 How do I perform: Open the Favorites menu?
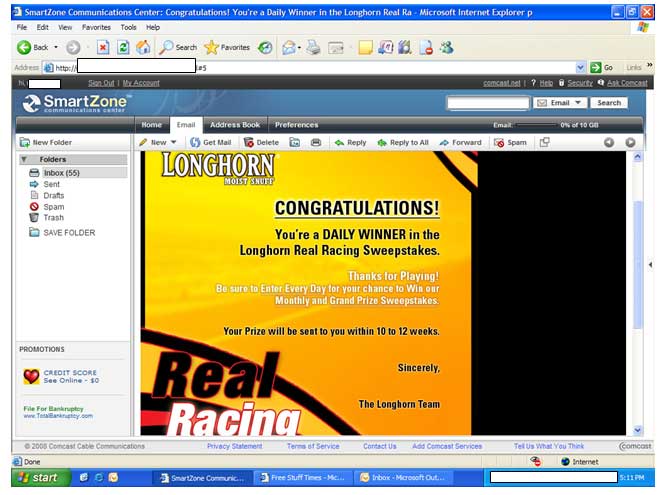pyautogui.click(x=96, y=27)
